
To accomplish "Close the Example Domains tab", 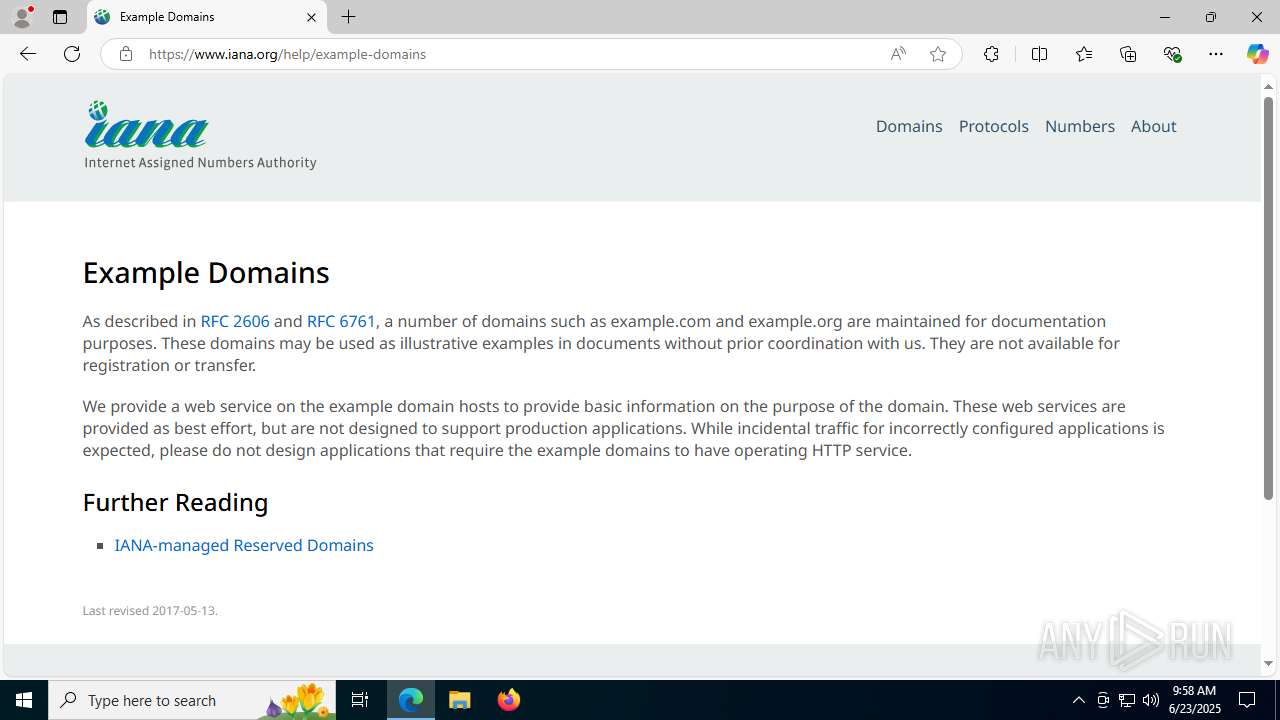I will 311,17.
